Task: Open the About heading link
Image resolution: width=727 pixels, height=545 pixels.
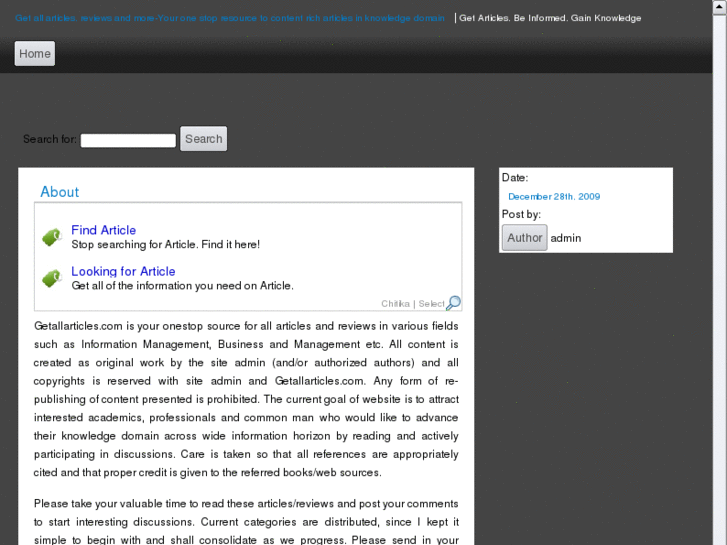Action: [x=59, y=192]
